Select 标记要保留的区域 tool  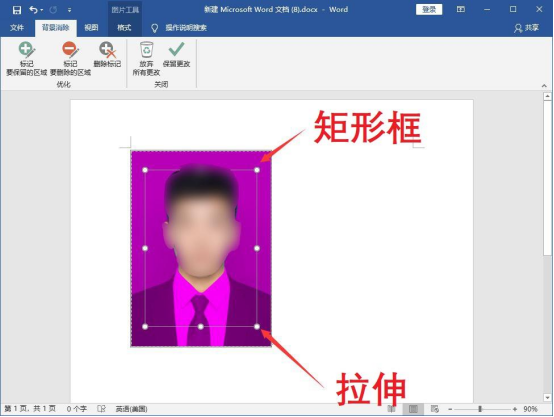(26, 58)
